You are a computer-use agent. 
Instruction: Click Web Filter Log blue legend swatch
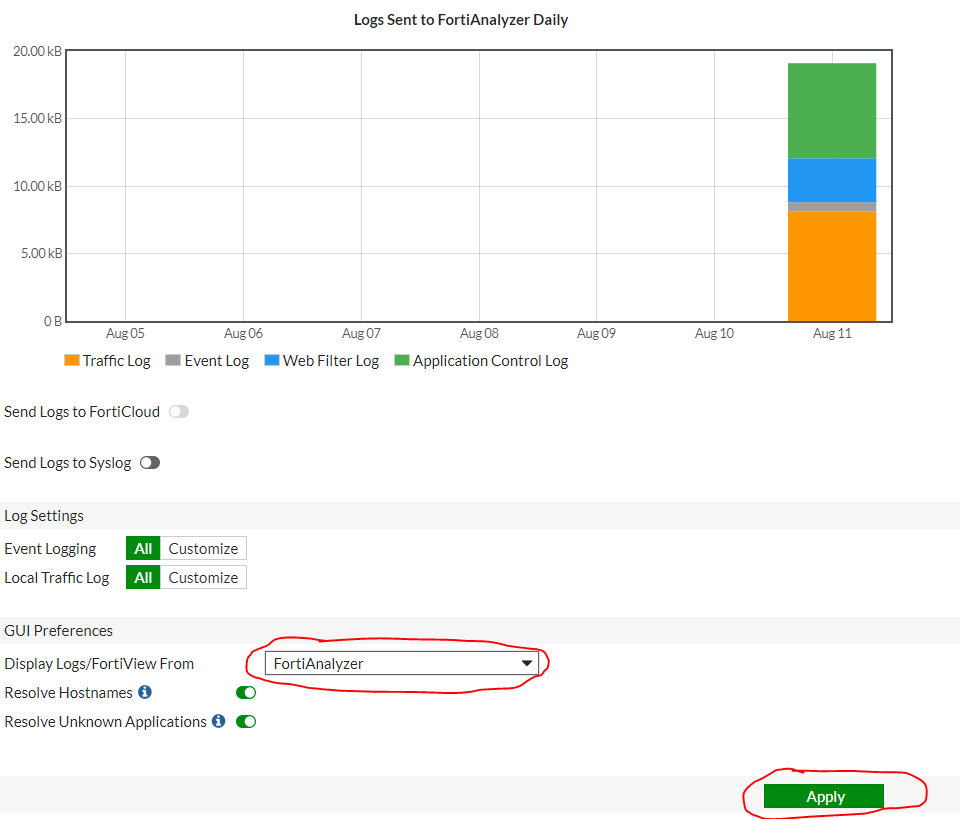pos(272,360)
